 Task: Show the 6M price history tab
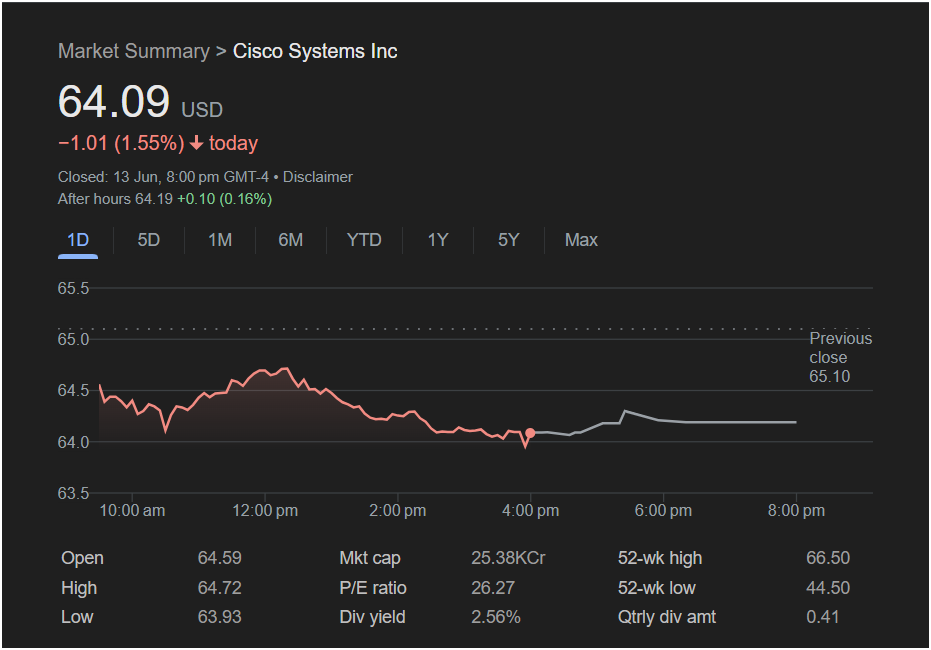click(x=290, y=240)
